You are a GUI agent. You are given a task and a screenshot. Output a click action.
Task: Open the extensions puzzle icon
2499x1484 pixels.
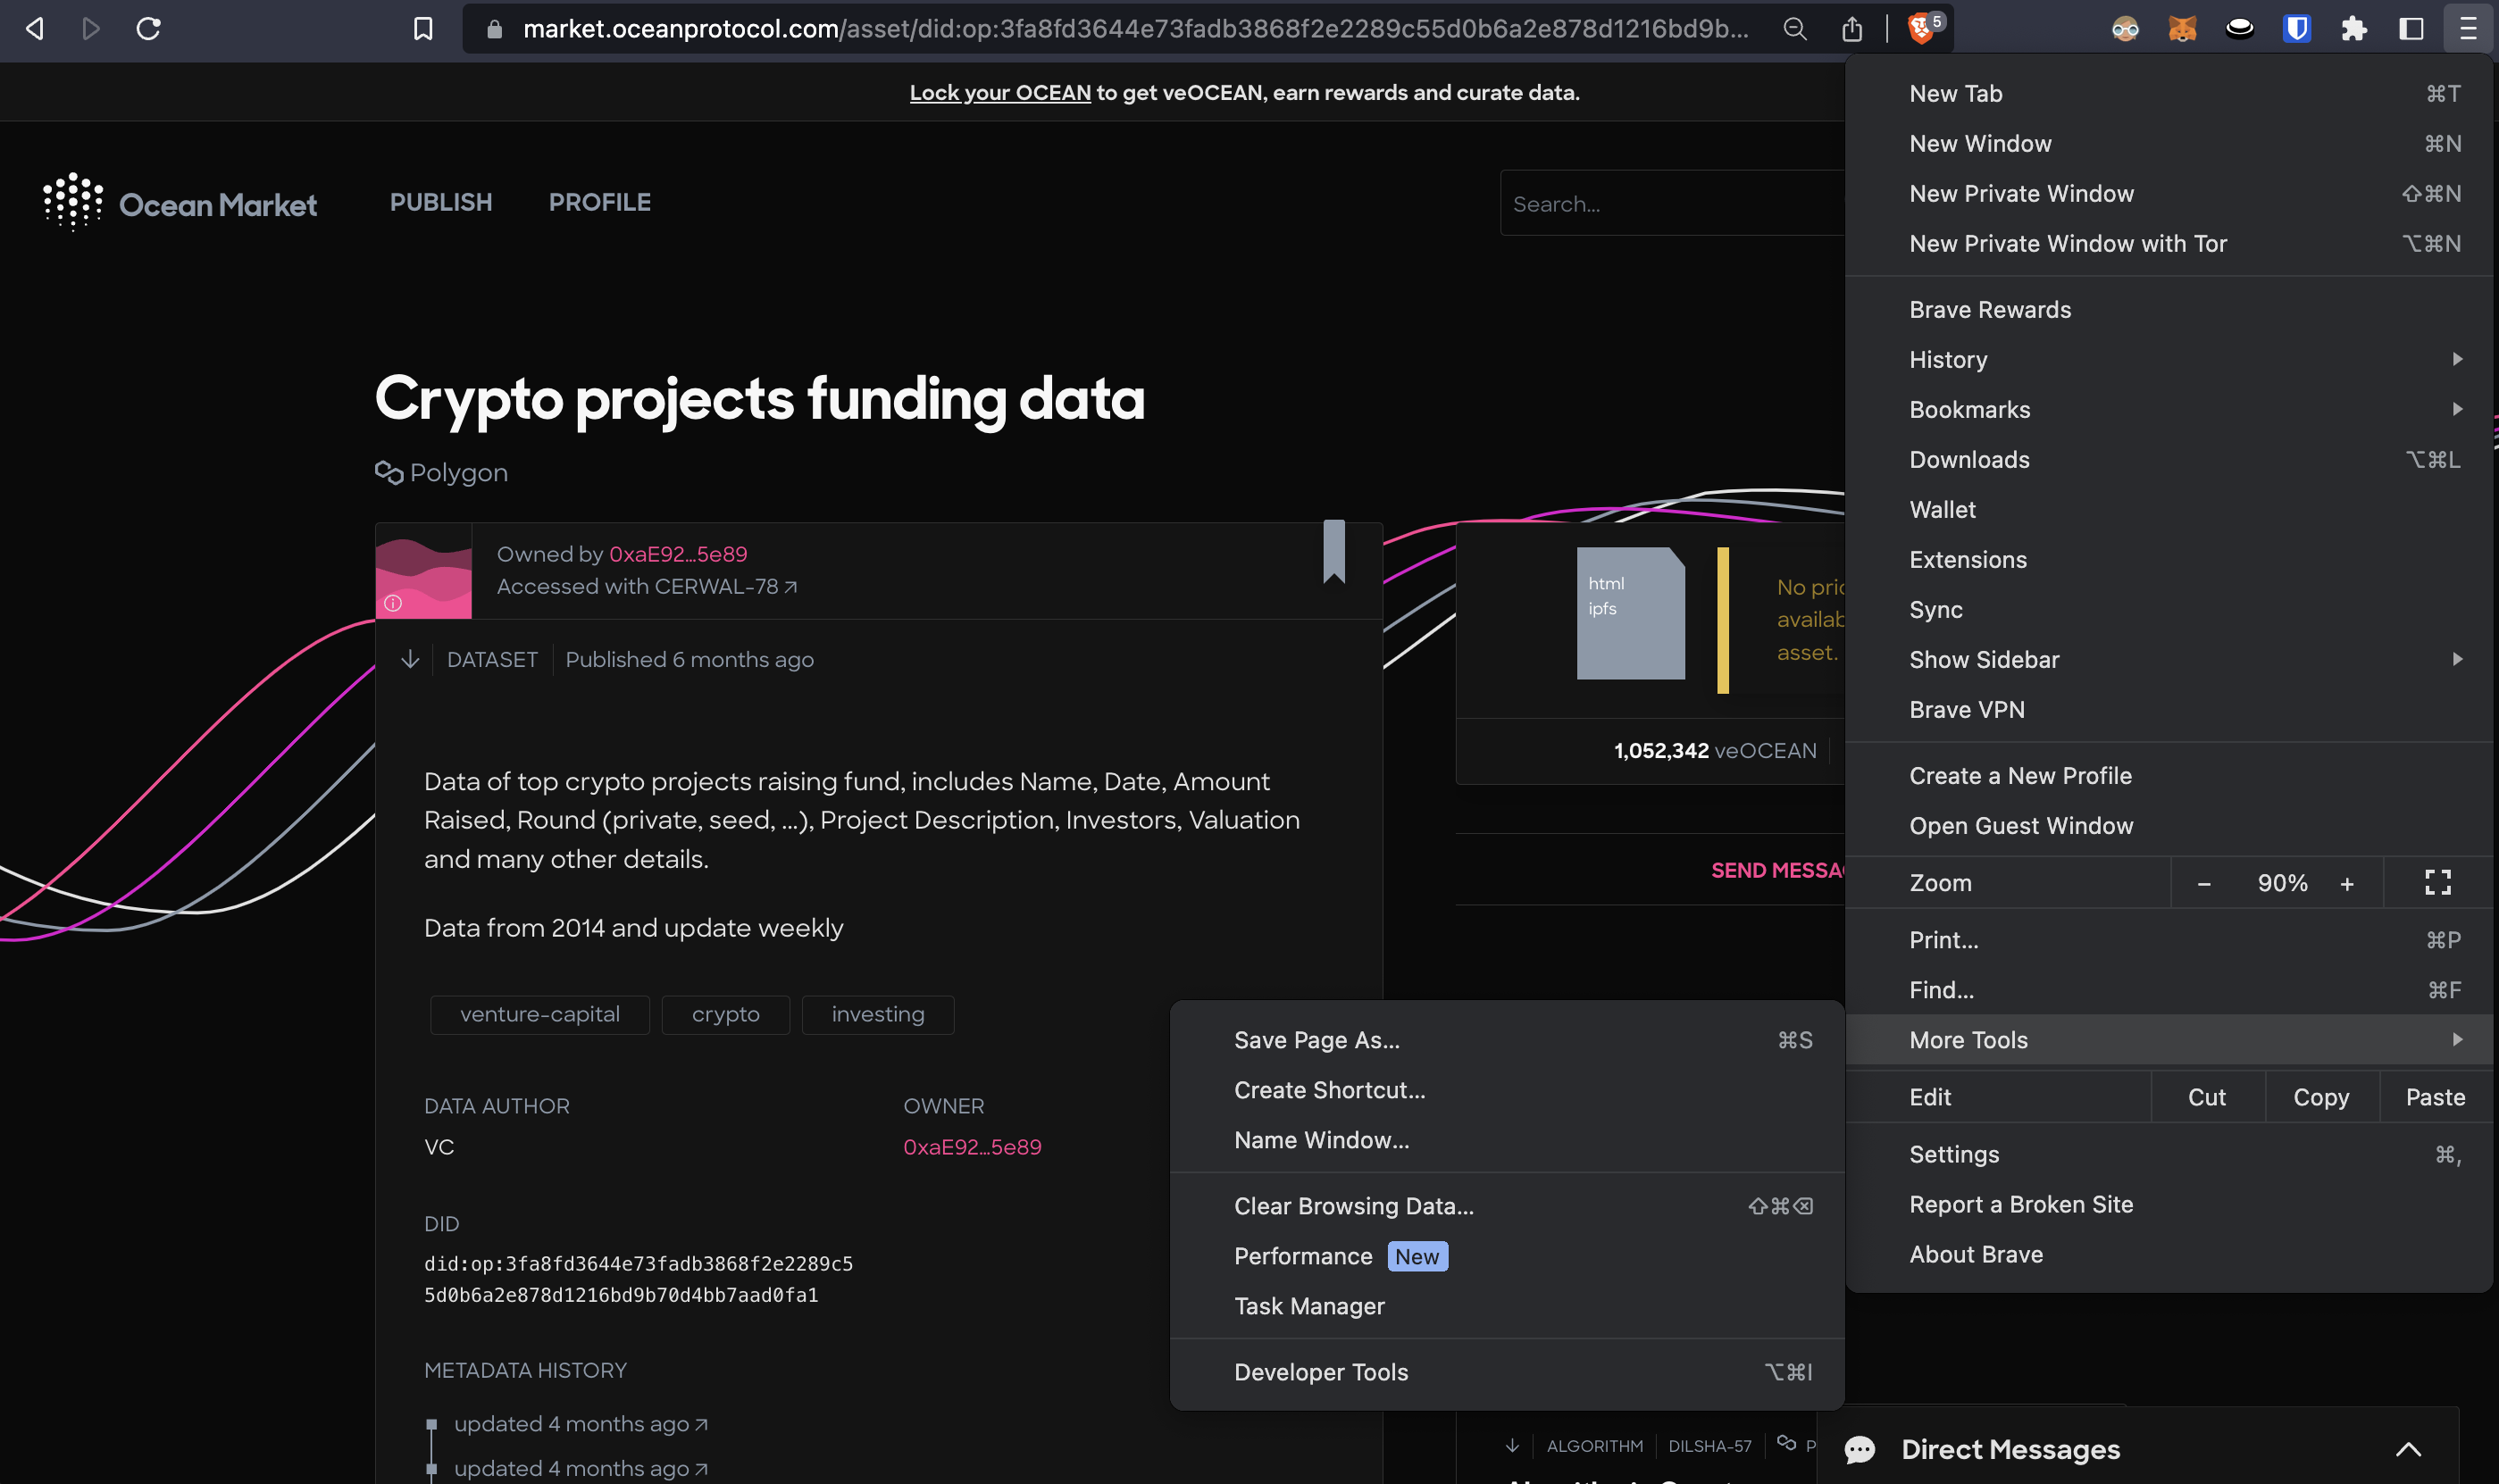pos(2354,29)
